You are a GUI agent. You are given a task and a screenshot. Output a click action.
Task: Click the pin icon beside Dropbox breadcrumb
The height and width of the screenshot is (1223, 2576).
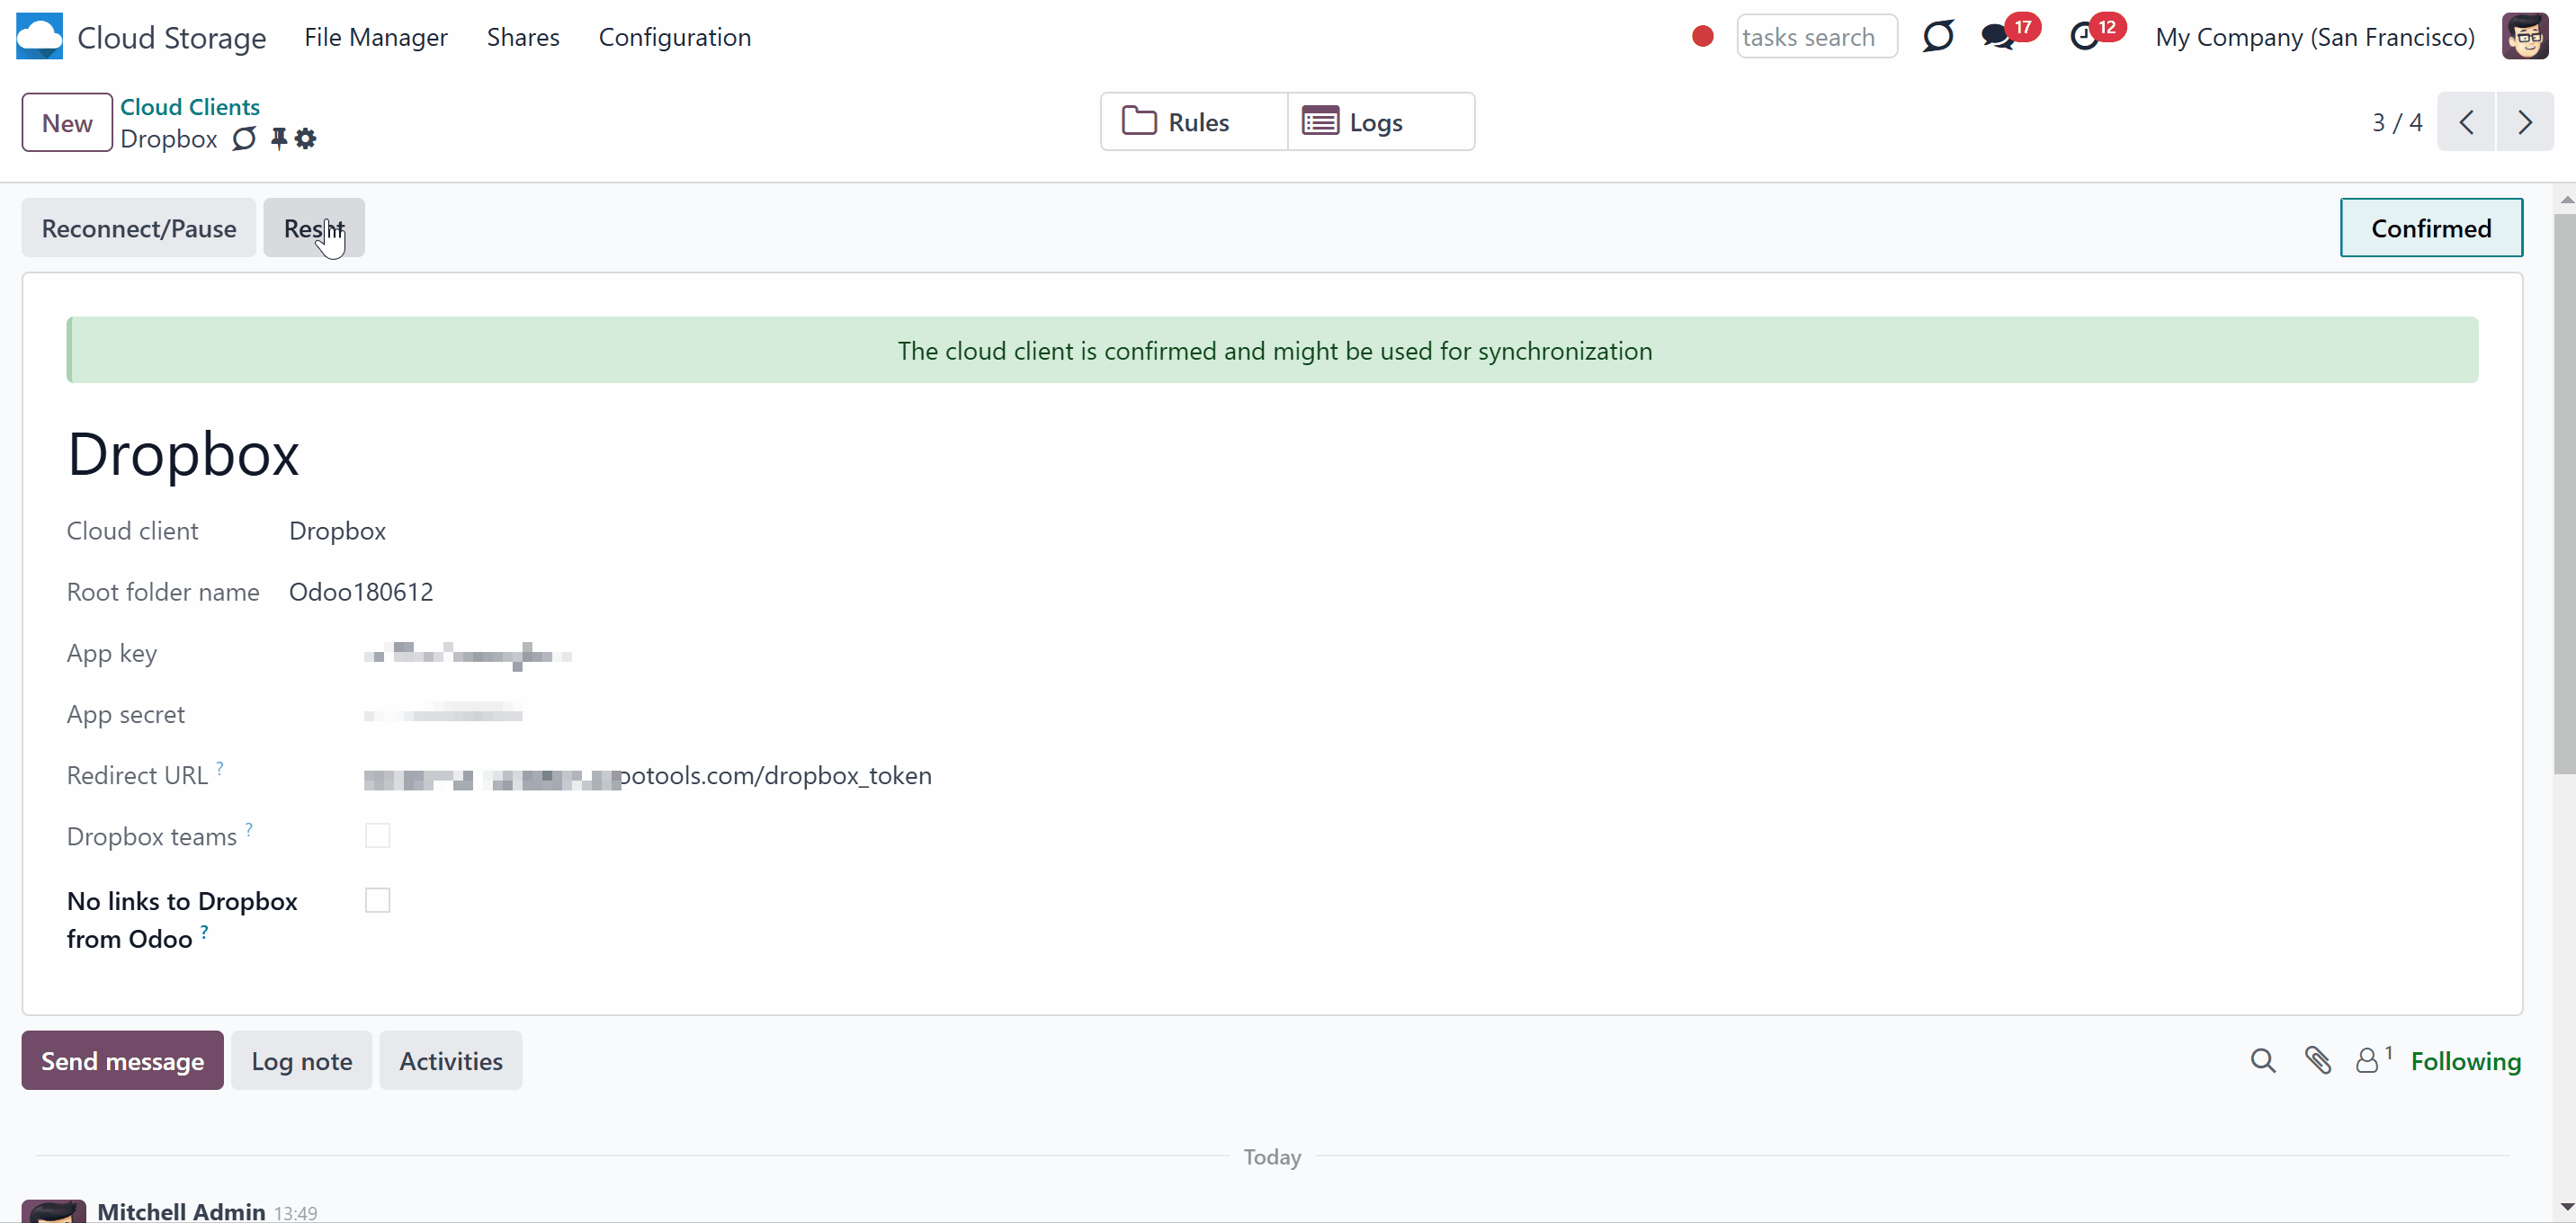tap(279, 139)
